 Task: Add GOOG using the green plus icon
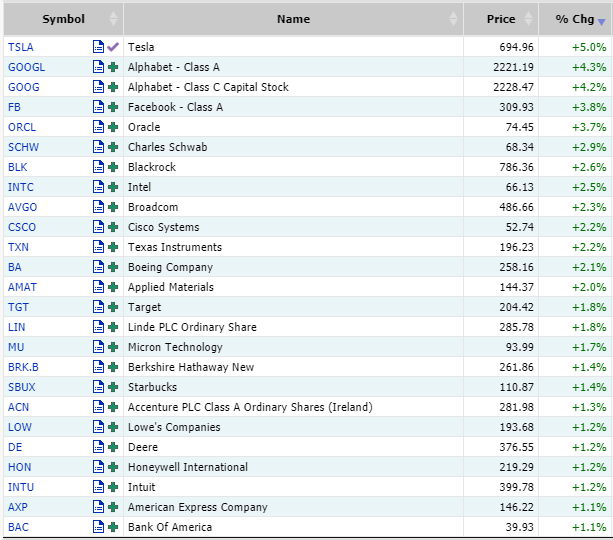(113, 87)
